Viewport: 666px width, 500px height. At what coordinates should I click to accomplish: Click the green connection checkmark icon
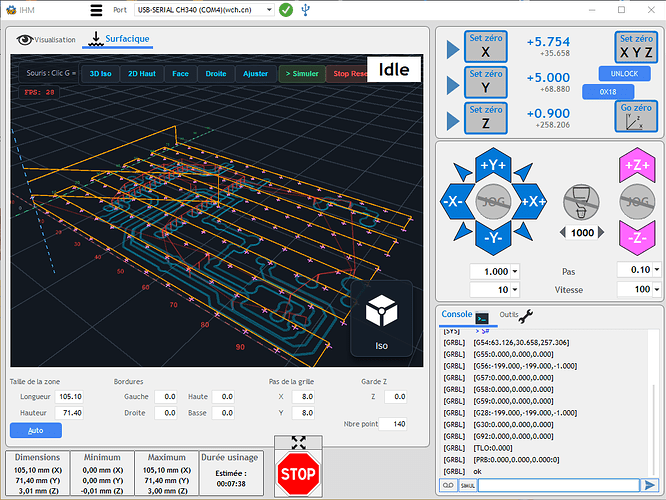click(286, 10)
